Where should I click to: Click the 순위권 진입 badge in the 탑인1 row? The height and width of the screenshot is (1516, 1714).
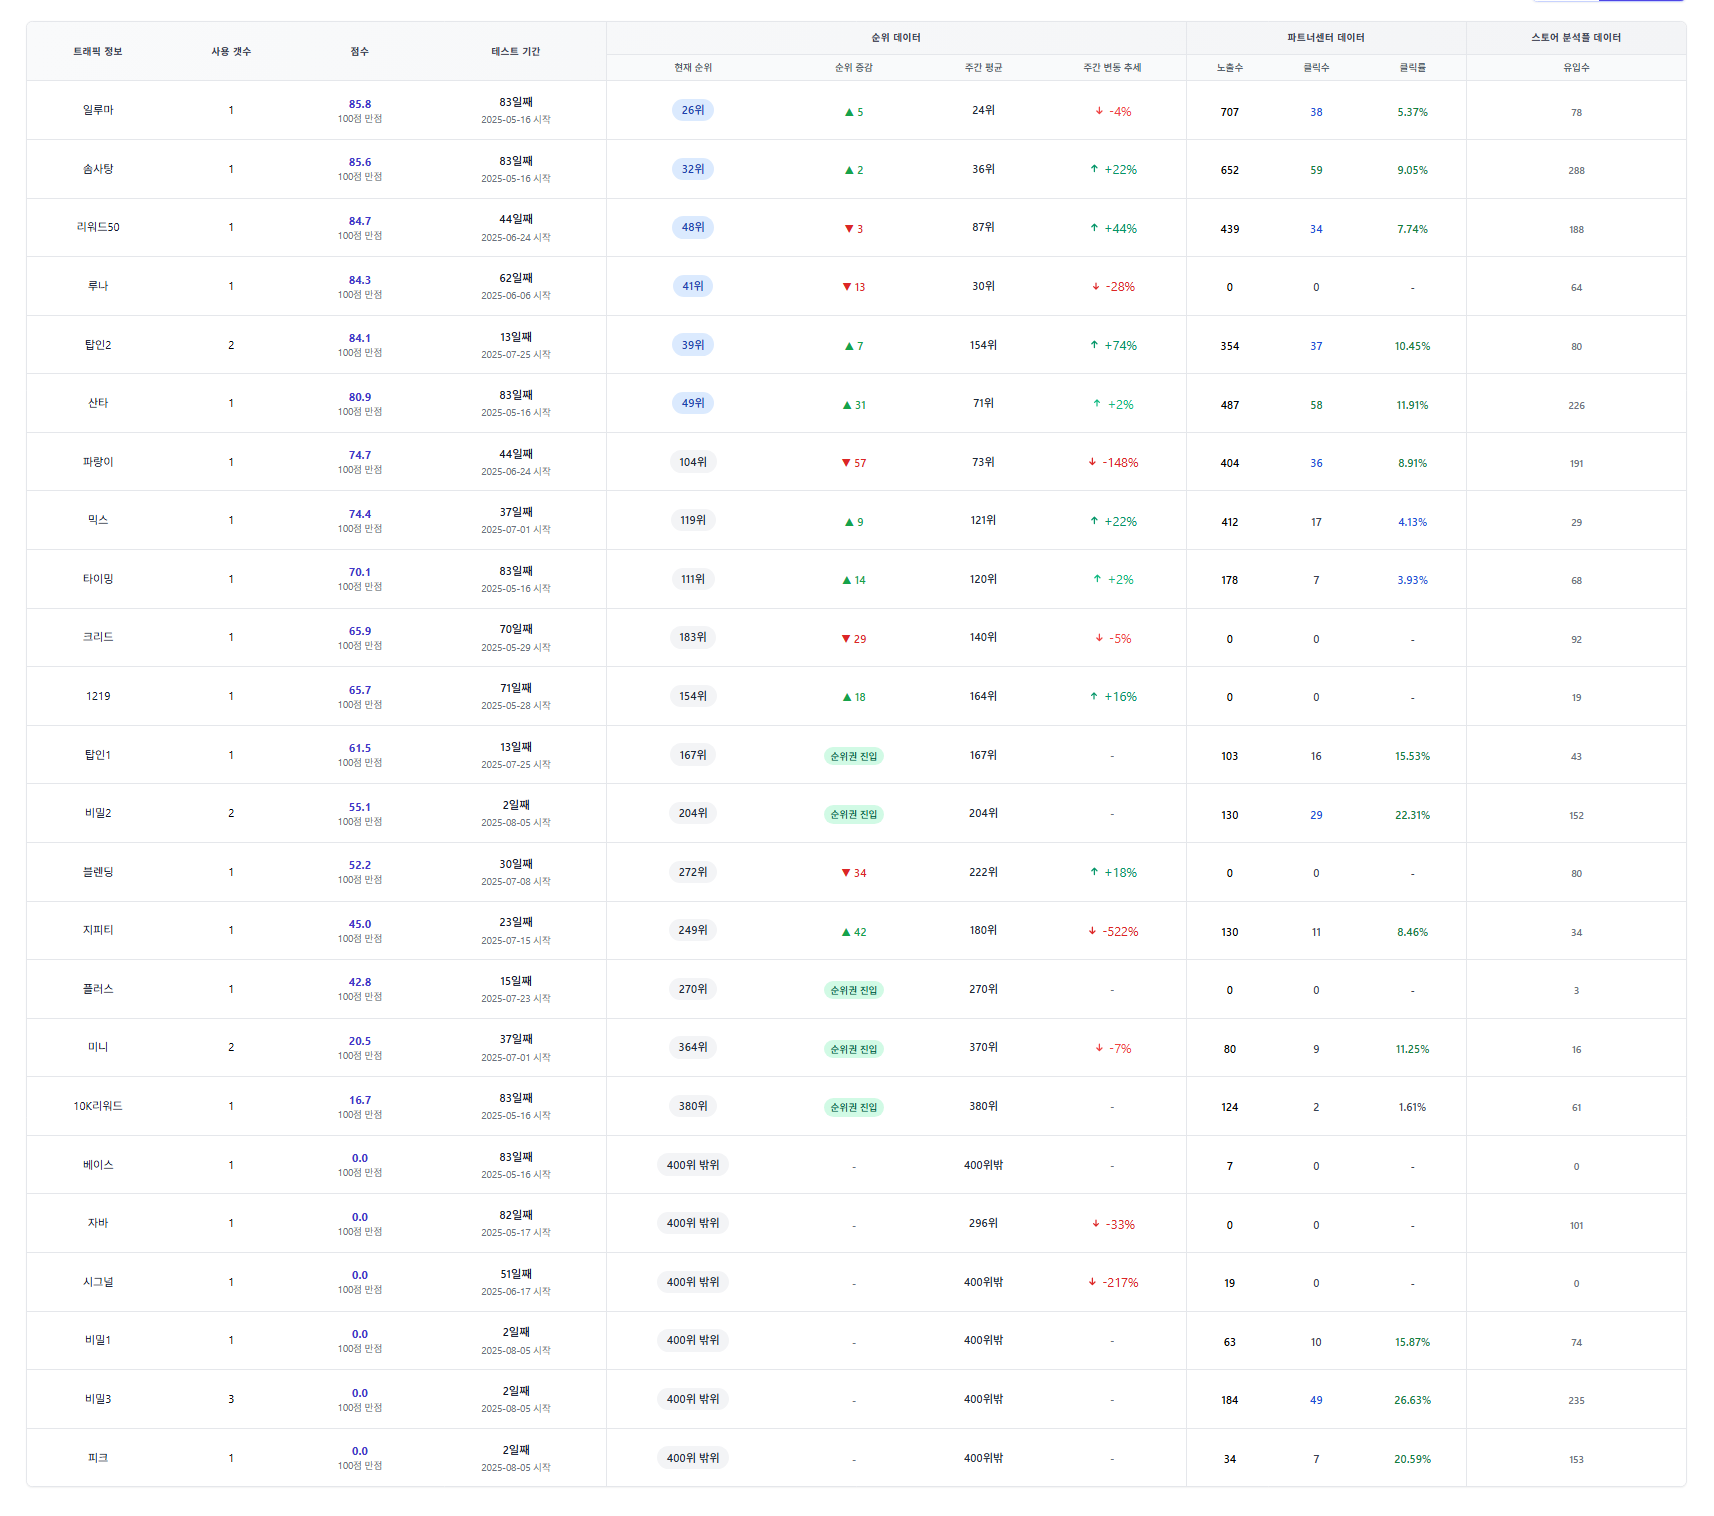point(854,756)
